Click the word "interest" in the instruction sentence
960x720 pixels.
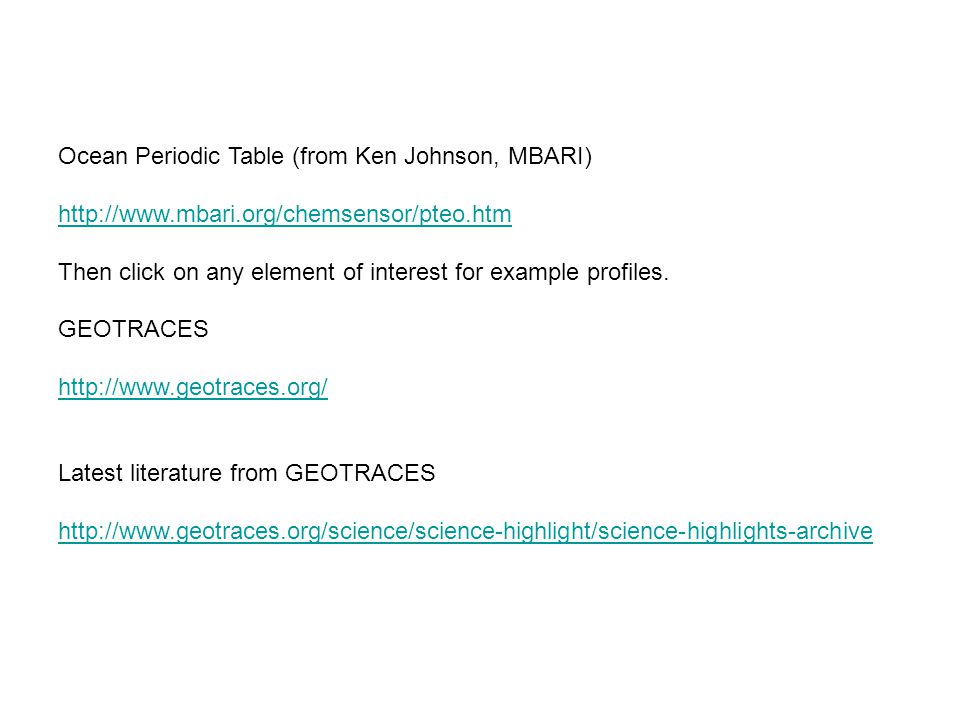[x=408, y=272]
